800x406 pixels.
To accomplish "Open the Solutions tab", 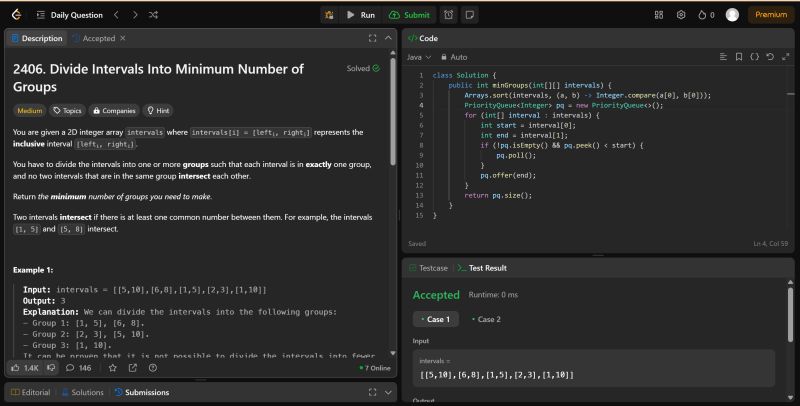I will [83, 392].
